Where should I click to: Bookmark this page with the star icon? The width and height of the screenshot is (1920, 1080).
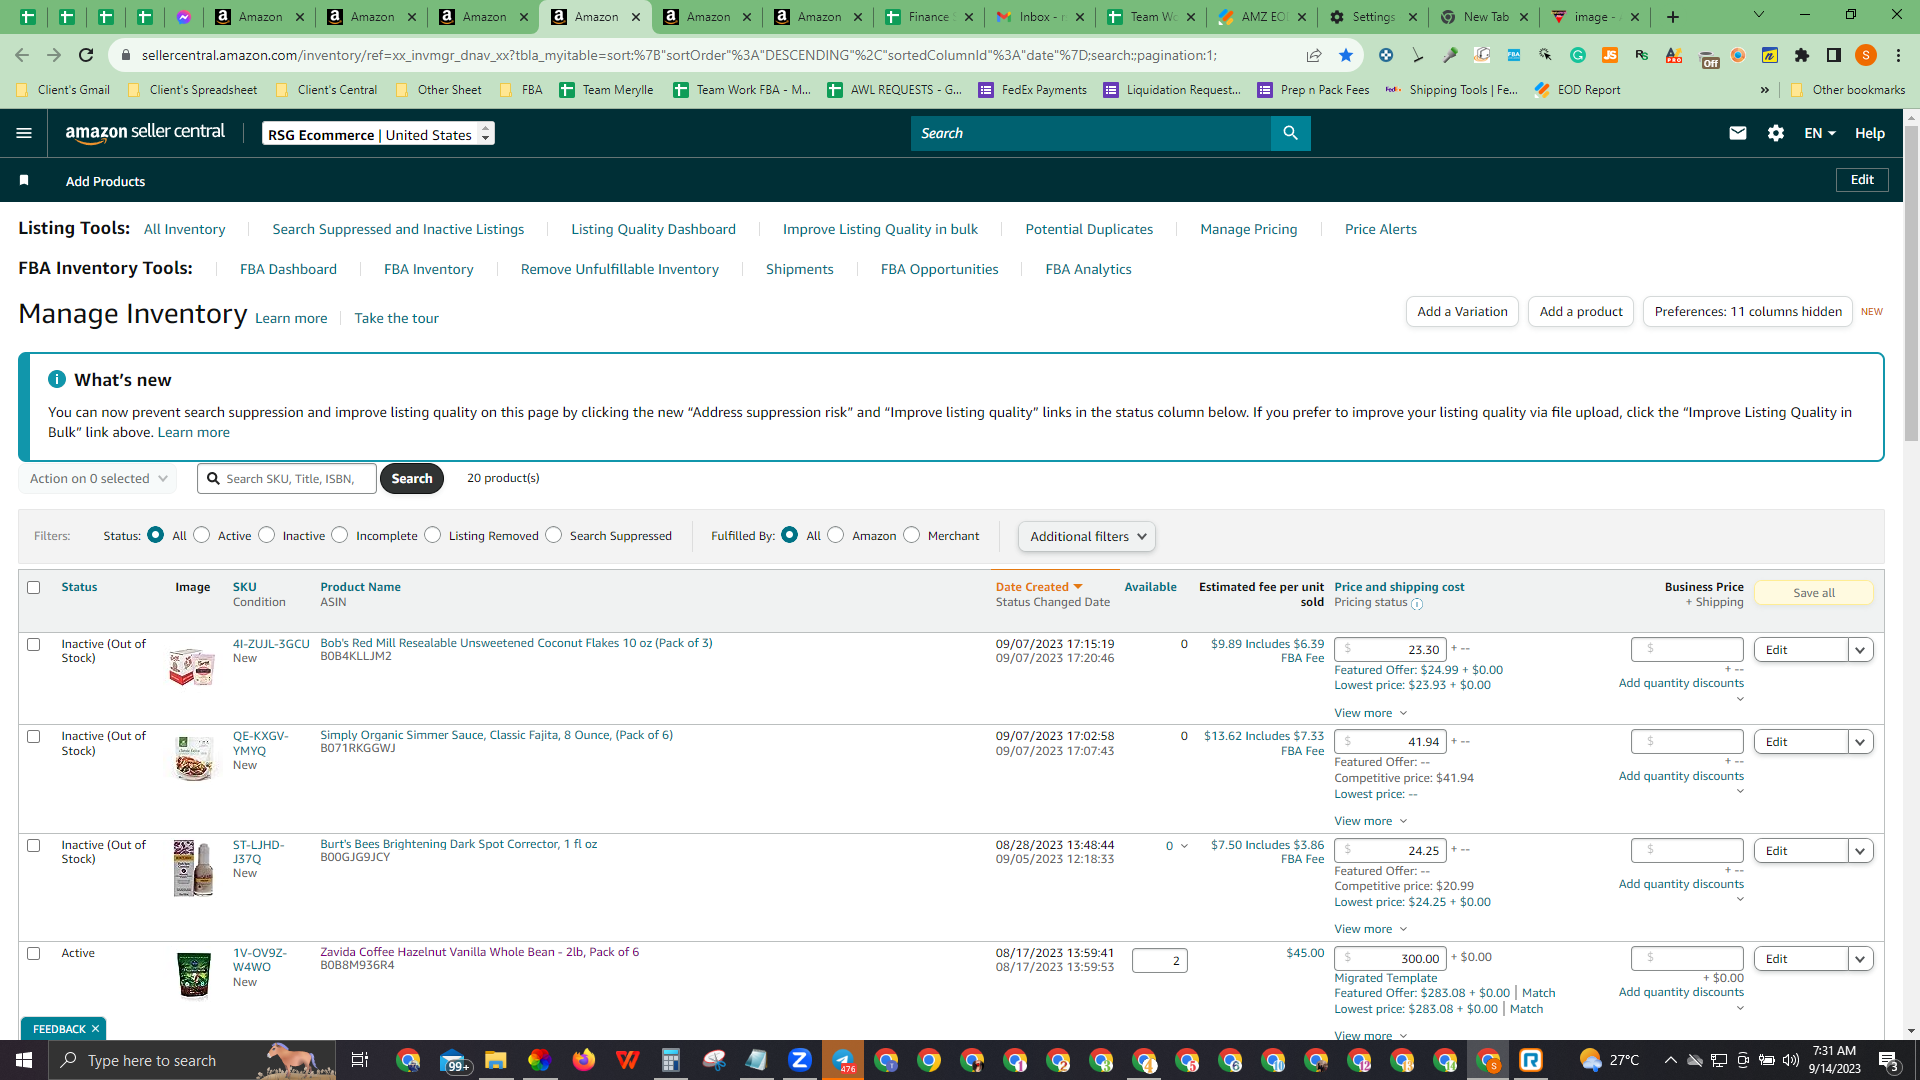coord(1346,55)
